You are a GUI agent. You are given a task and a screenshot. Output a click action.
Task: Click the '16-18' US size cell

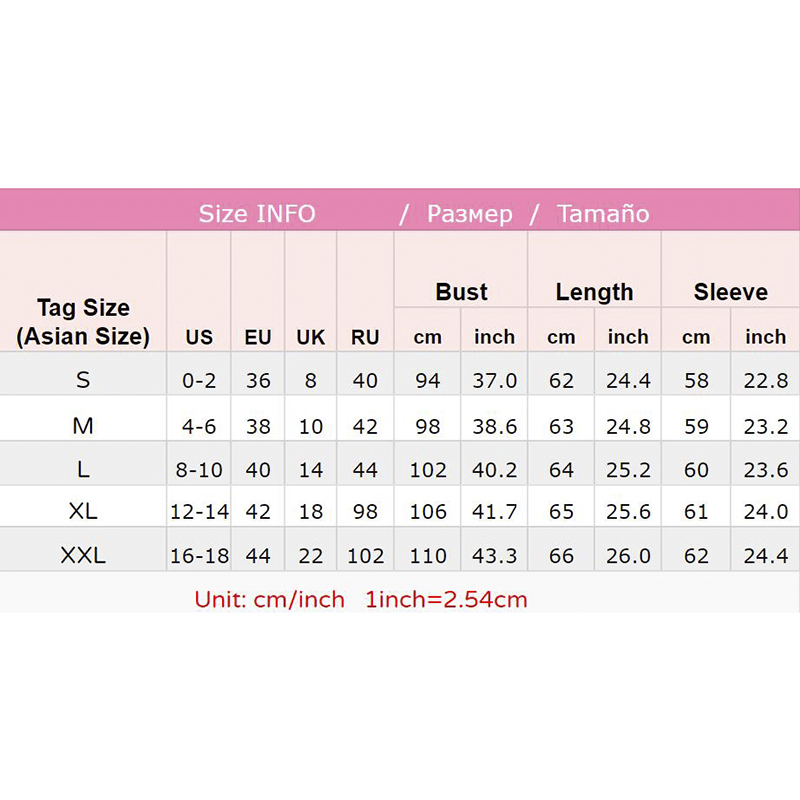pyautogui.click(x=199, y=556)
